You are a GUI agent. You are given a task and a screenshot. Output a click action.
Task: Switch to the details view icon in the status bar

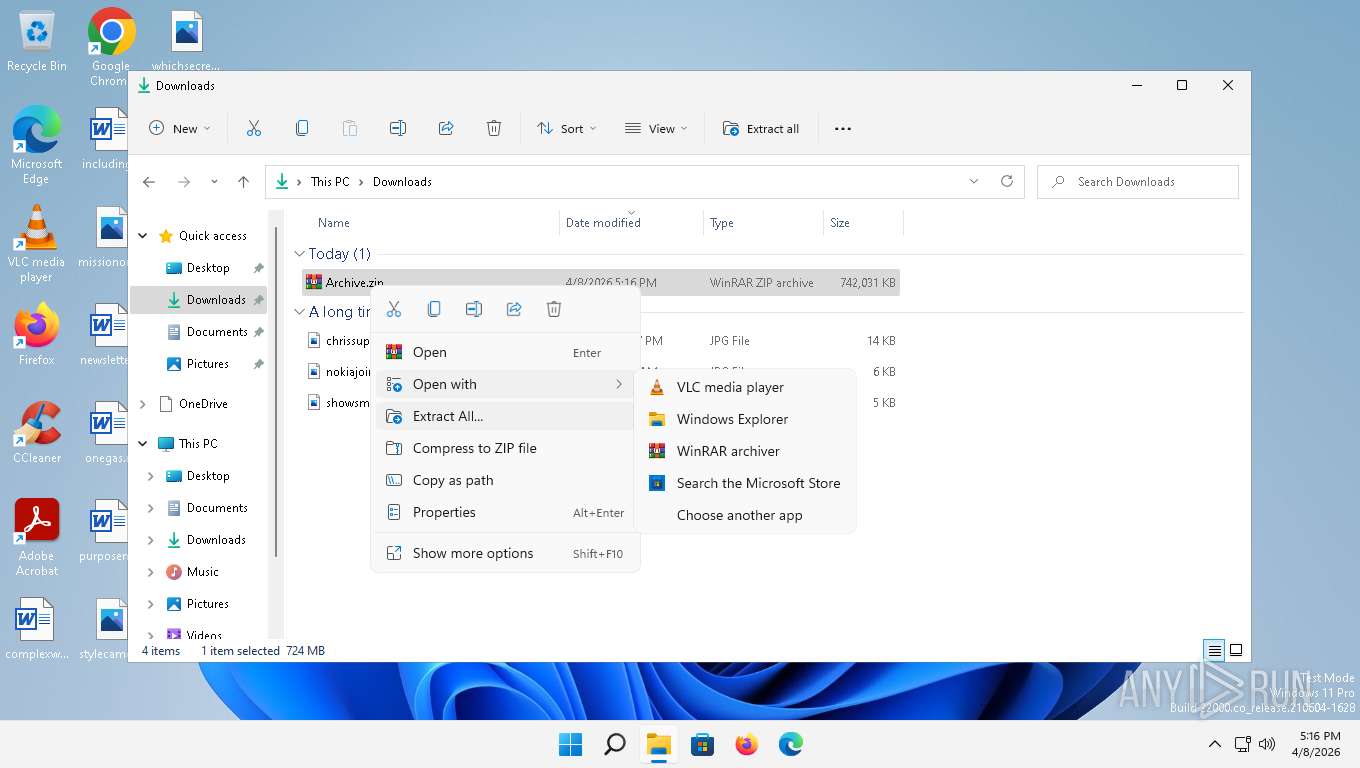1215,650
